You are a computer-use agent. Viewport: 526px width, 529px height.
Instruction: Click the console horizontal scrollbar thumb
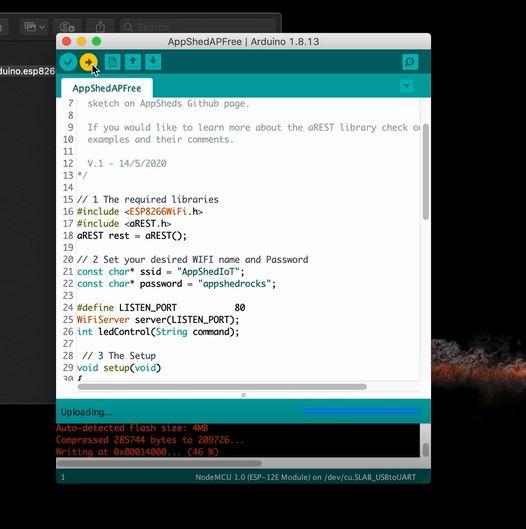coord(159,463)
